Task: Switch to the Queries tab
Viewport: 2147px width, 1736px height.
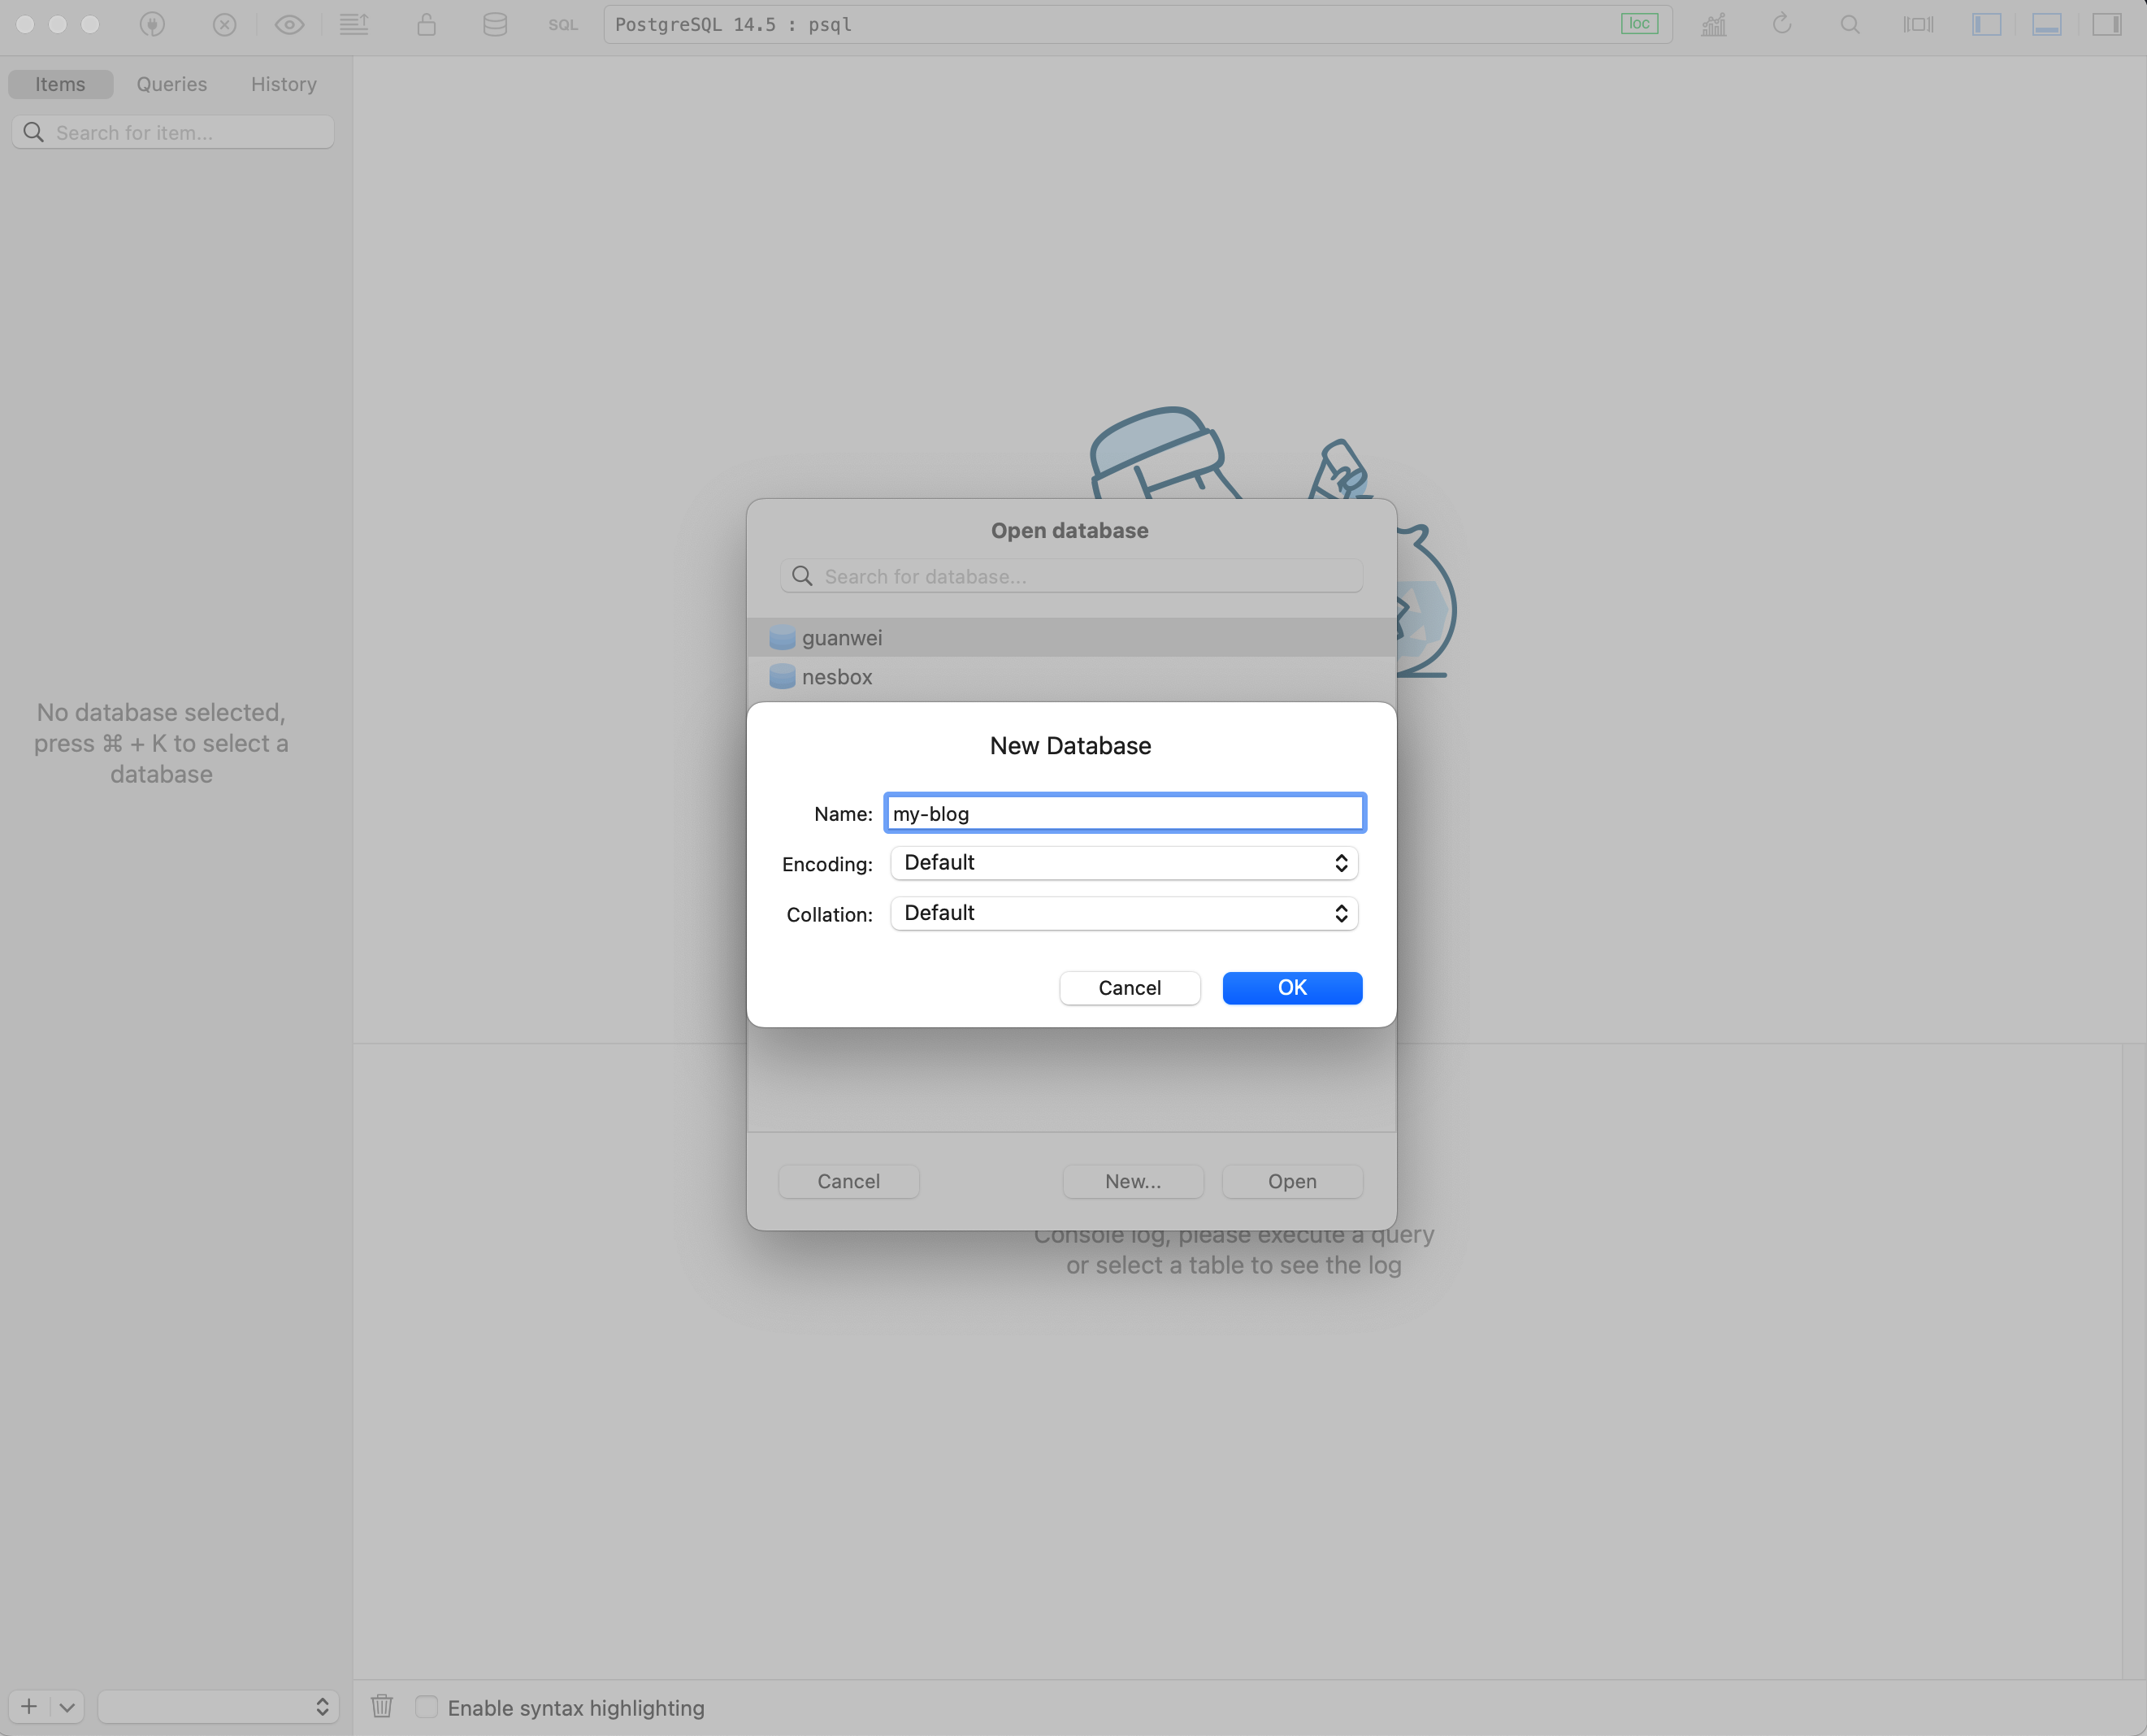Action: pyautogui.click(x=172, y=84)
